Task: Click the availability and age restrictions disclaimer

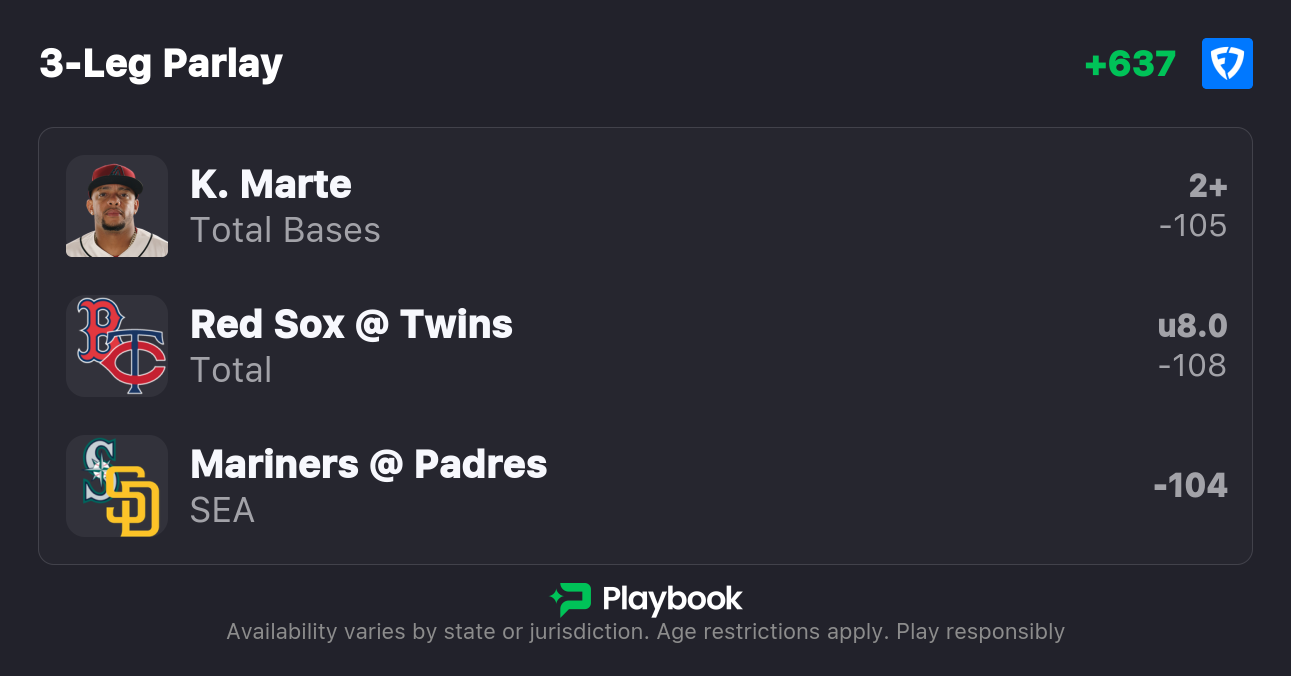Action: point(645,632)
